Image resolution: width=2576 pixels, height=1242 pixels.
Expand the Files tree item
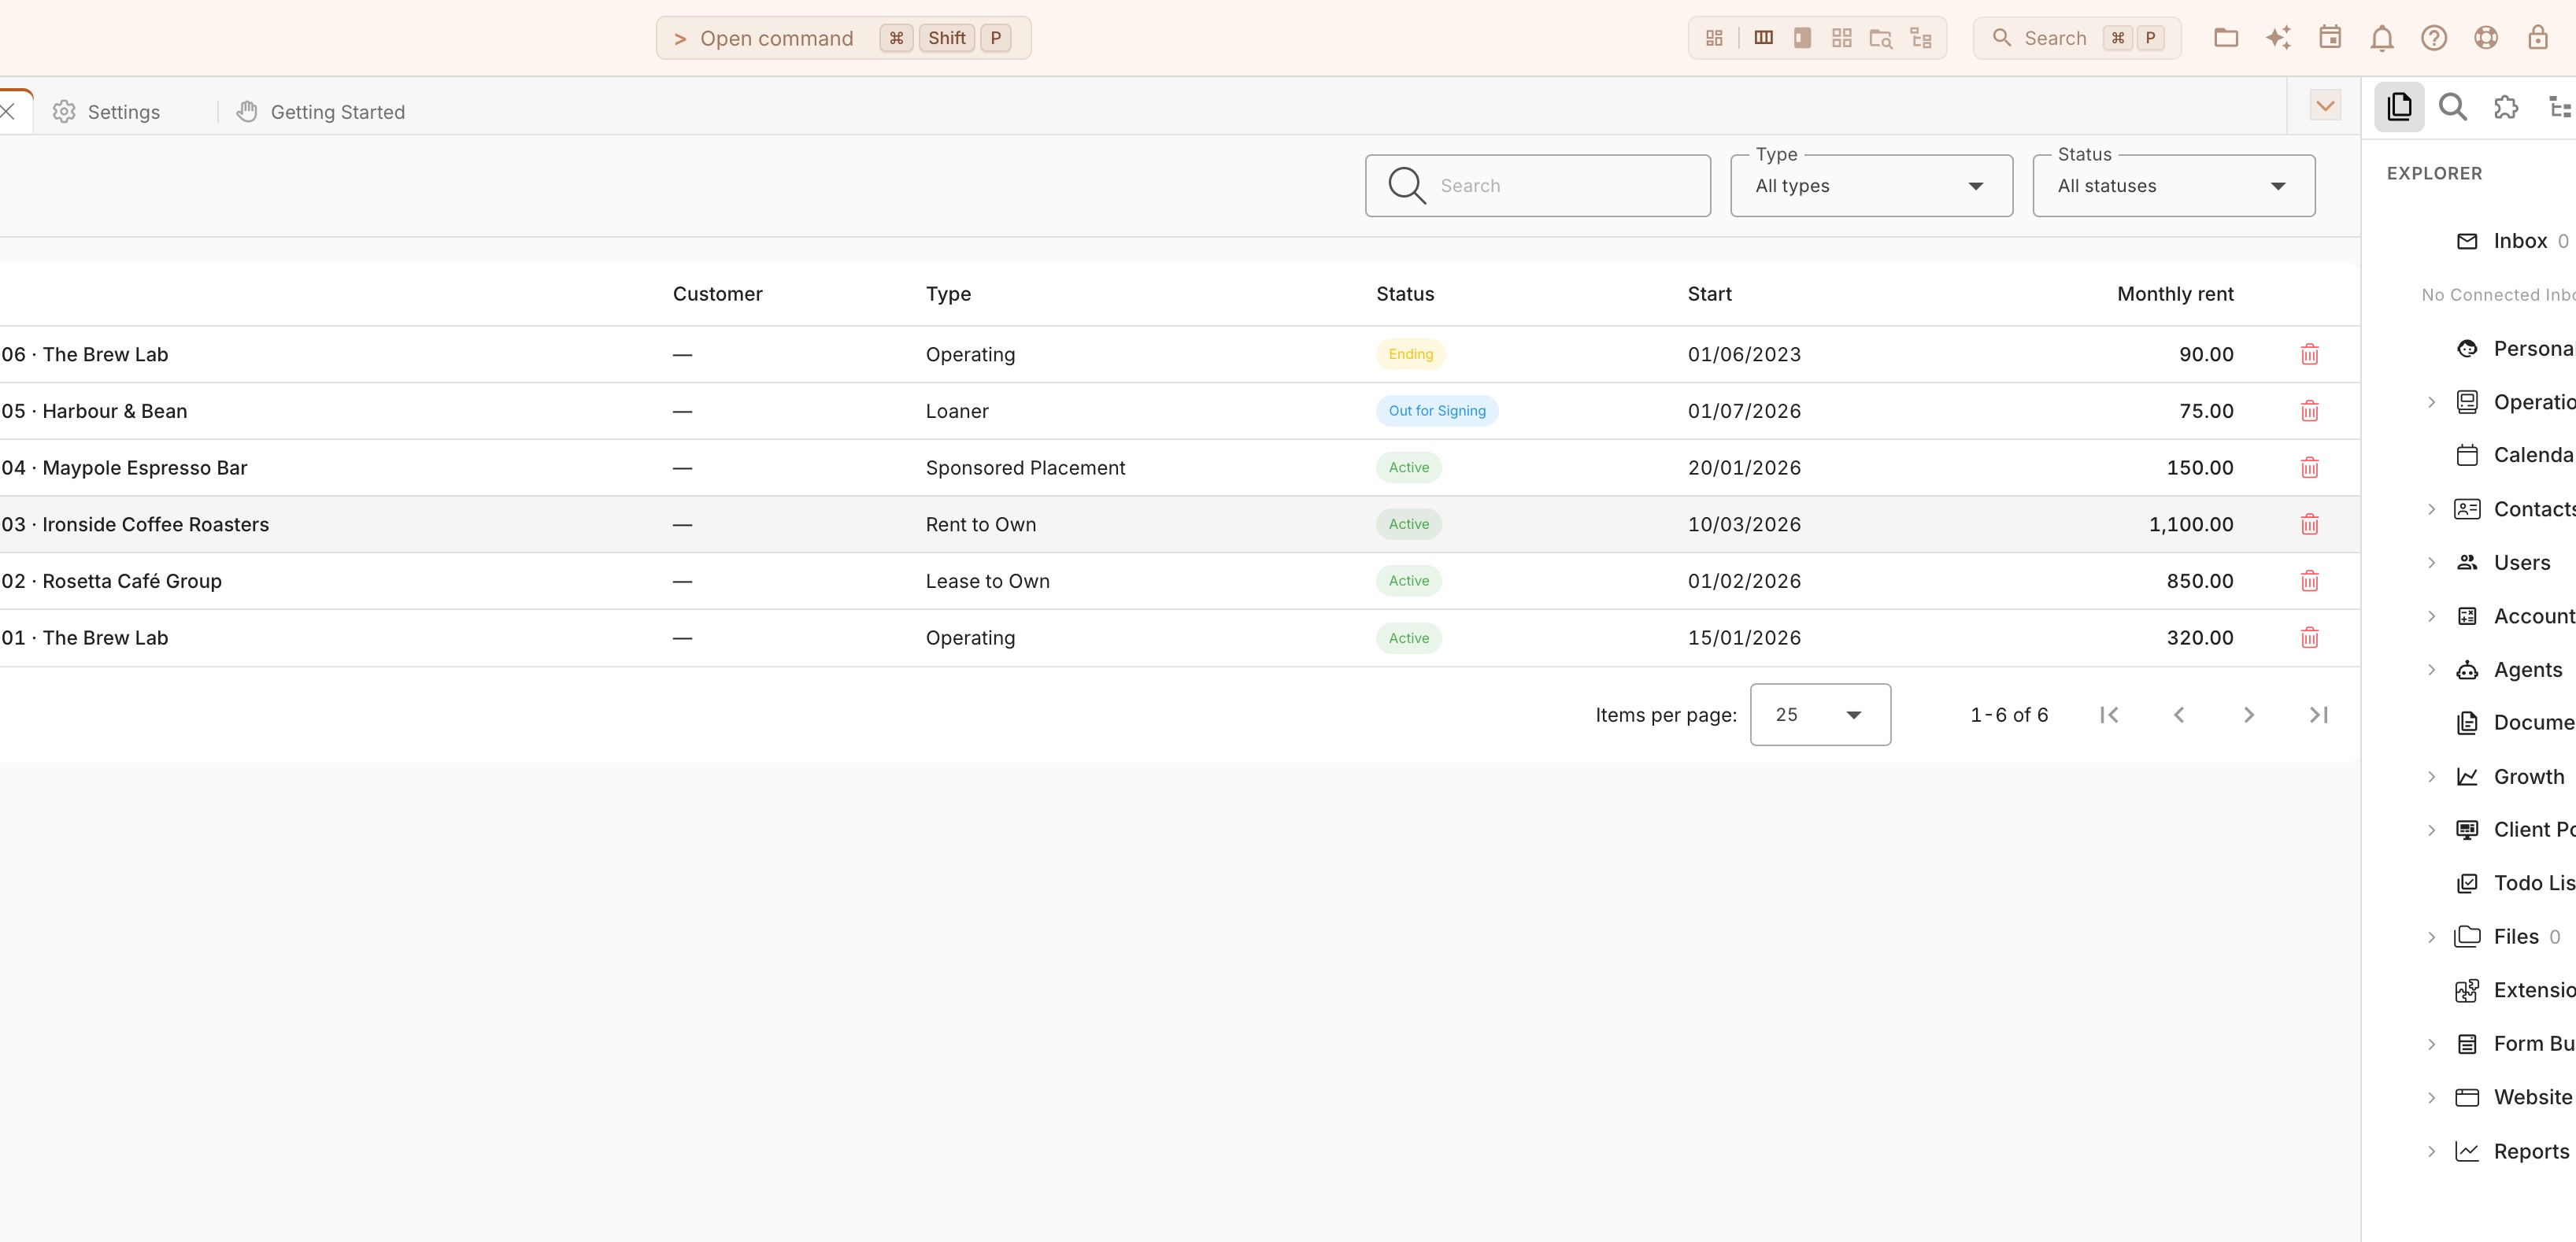point(2431,937)
